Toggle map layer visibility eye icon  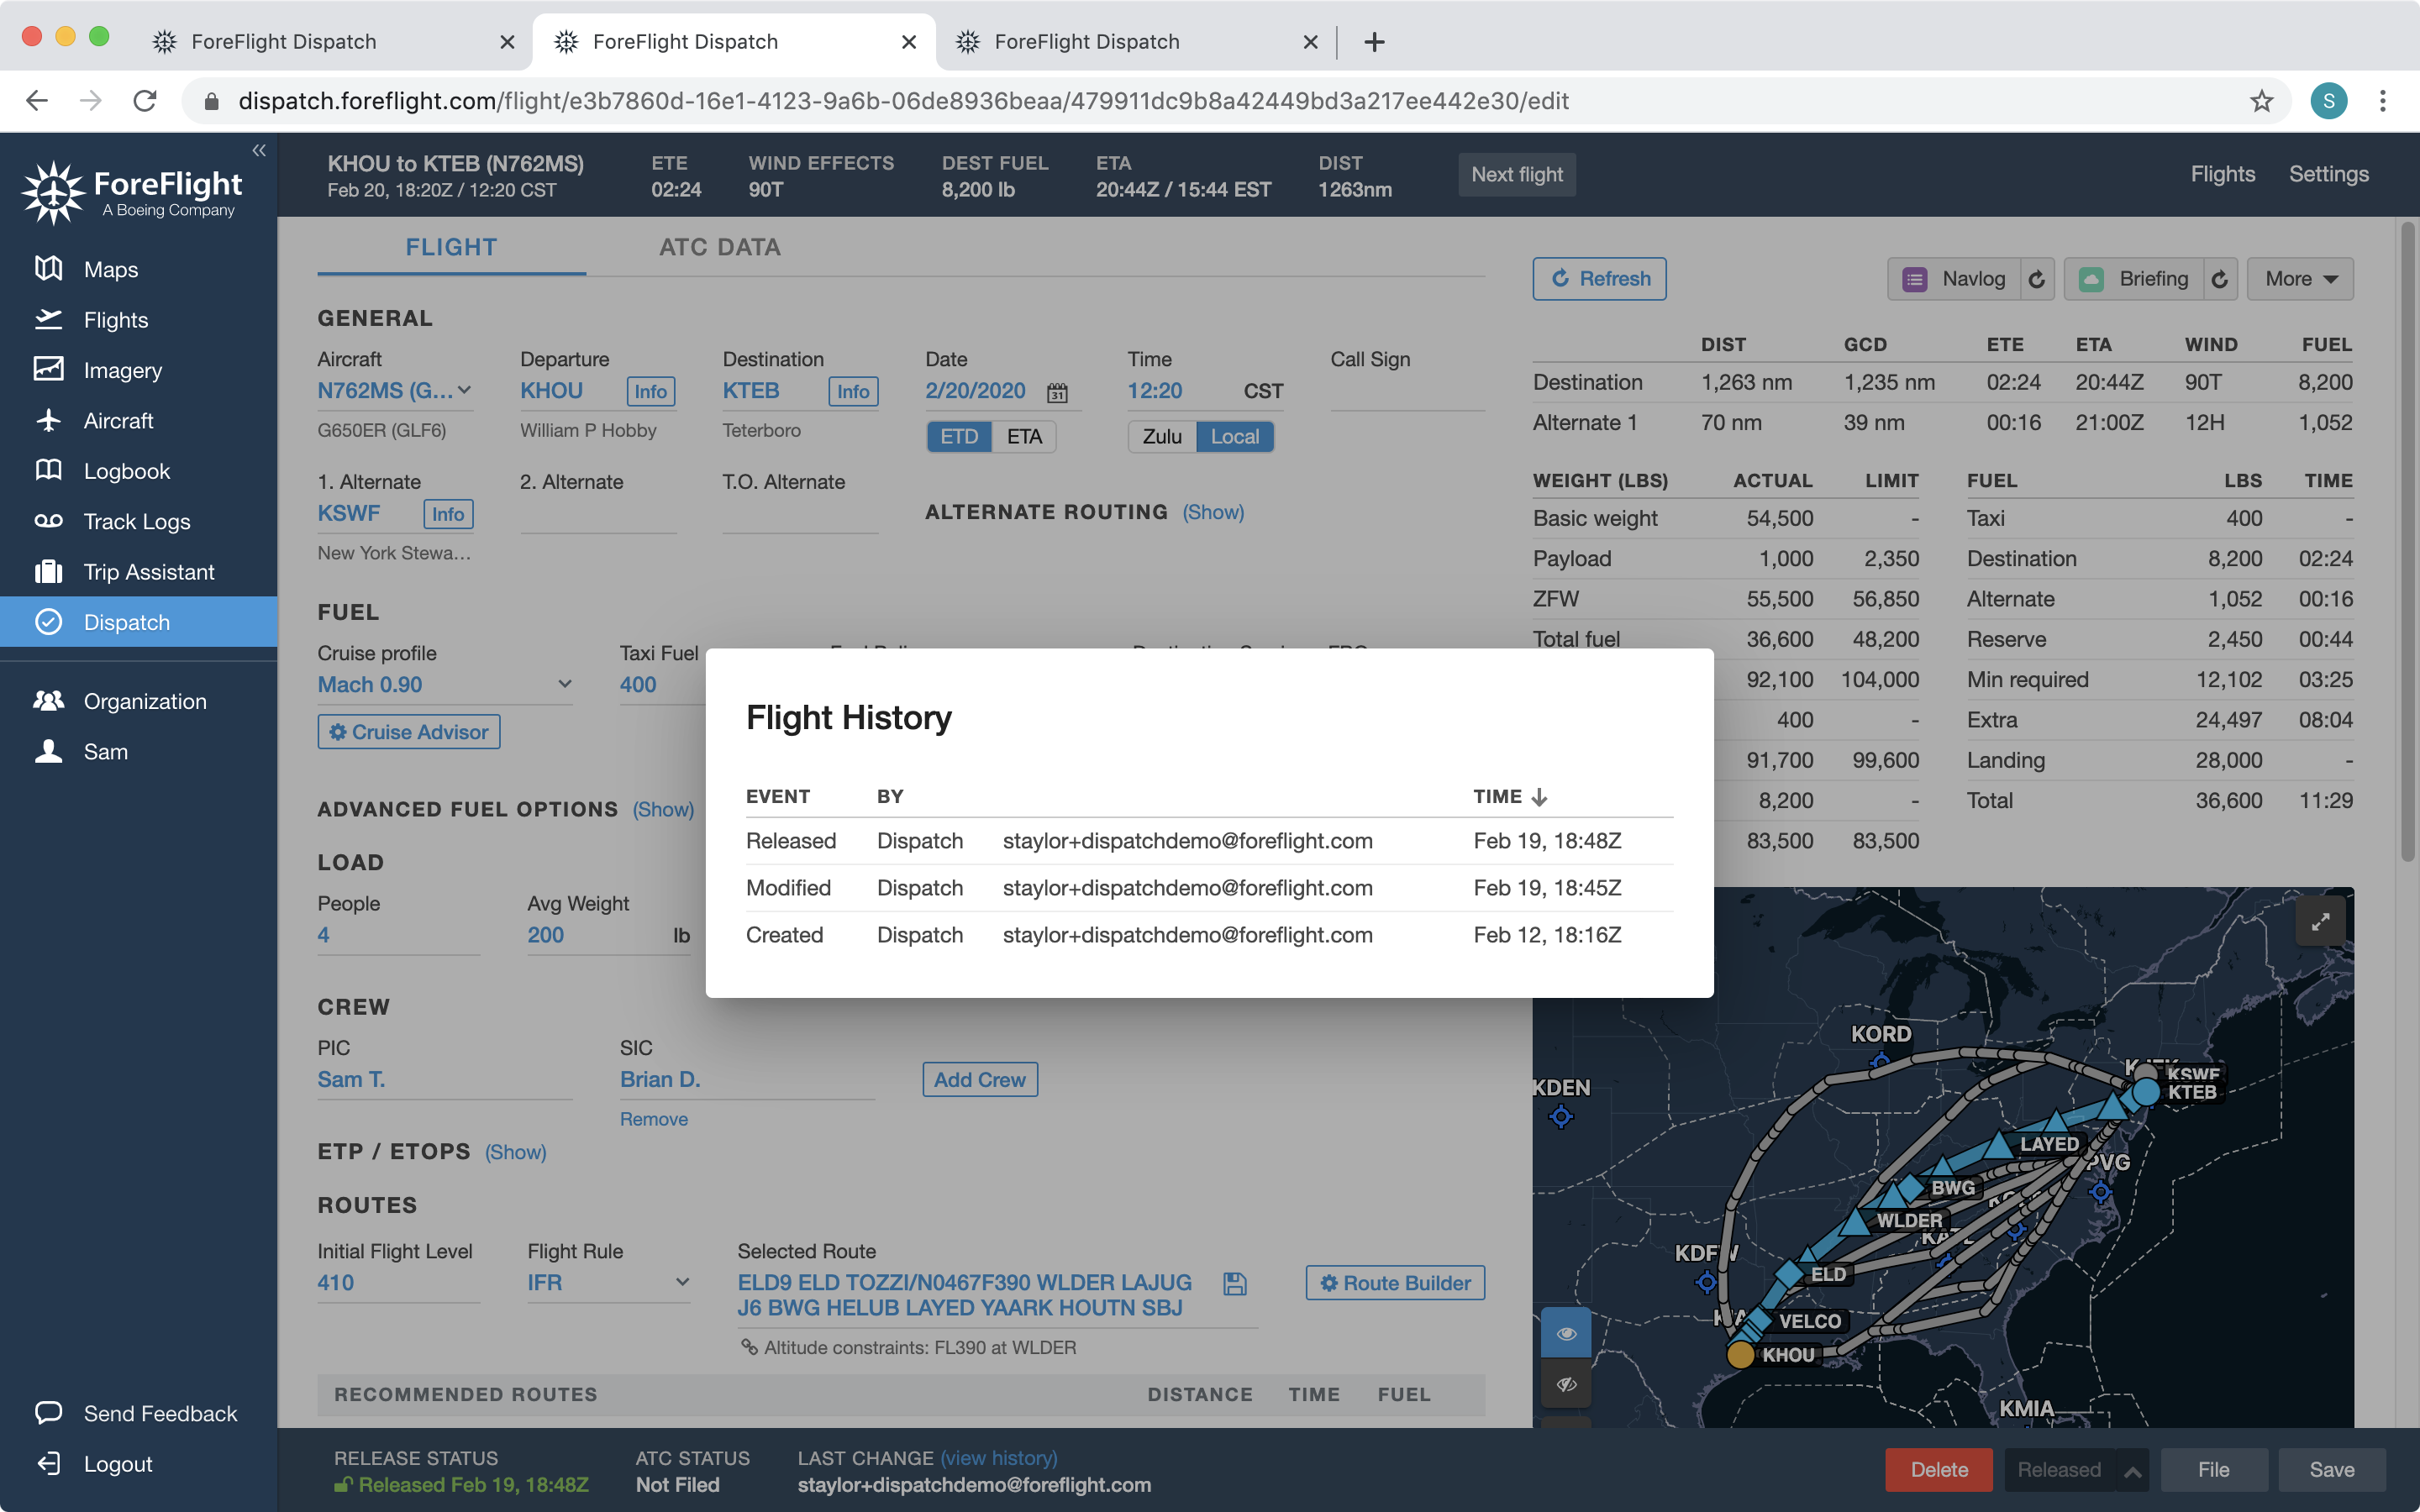[1566, 1333]
